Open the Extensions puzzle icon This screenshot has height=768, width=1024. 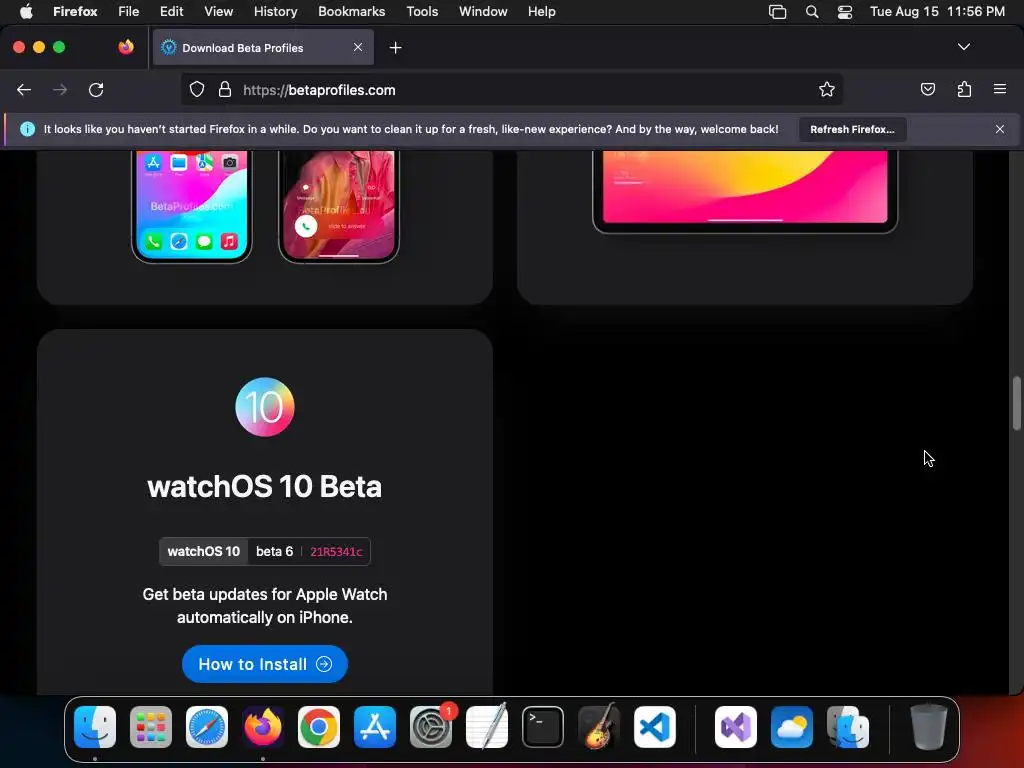[x=964, y=89]
